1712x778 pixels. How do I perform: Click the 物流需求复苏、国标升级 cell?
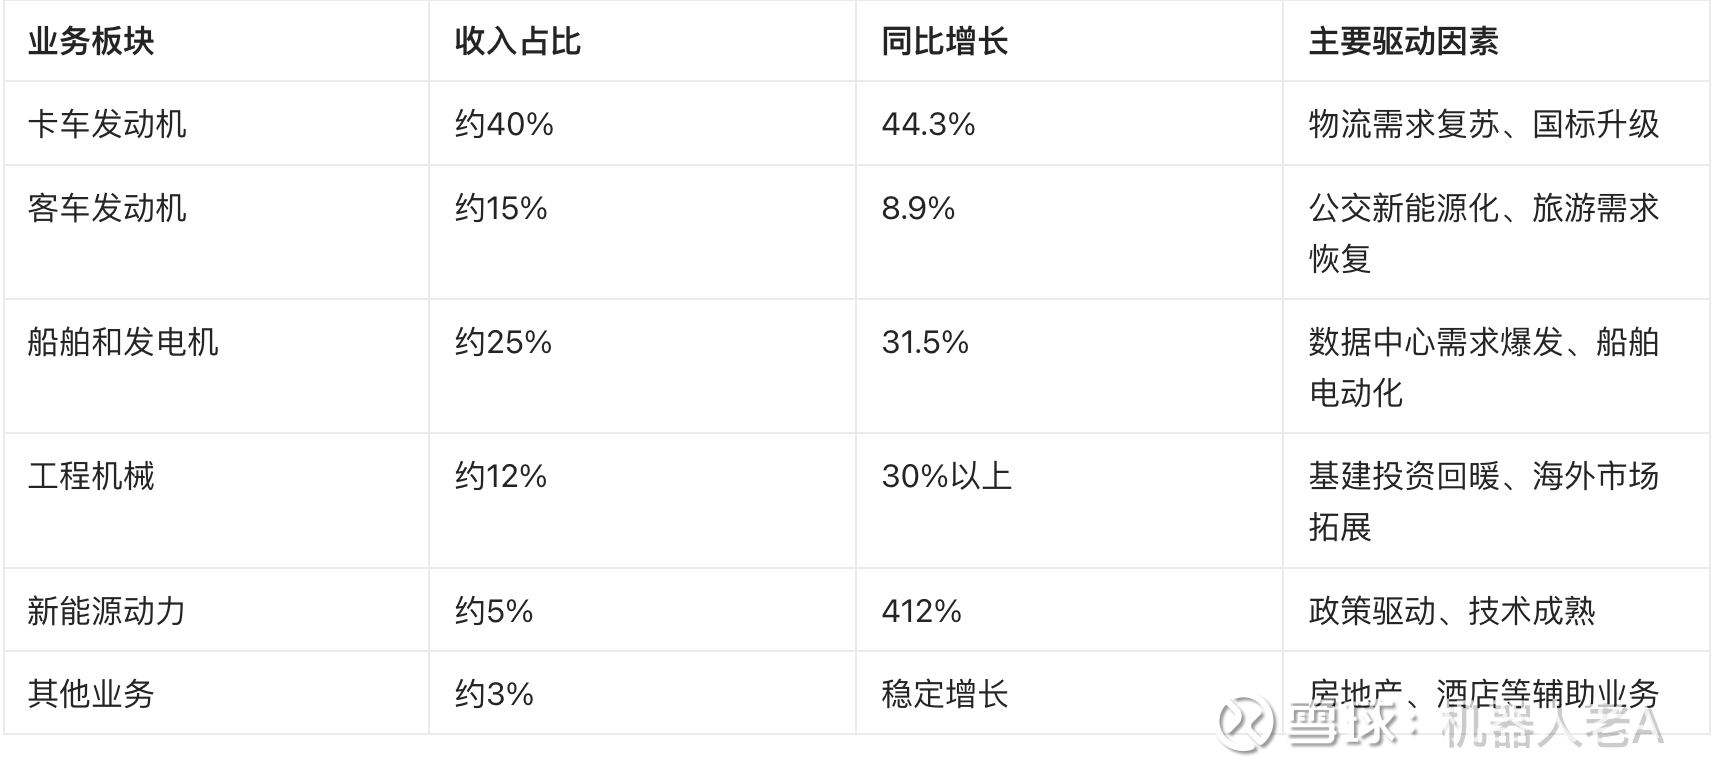pyautogui.click(x=1484, y=124)
